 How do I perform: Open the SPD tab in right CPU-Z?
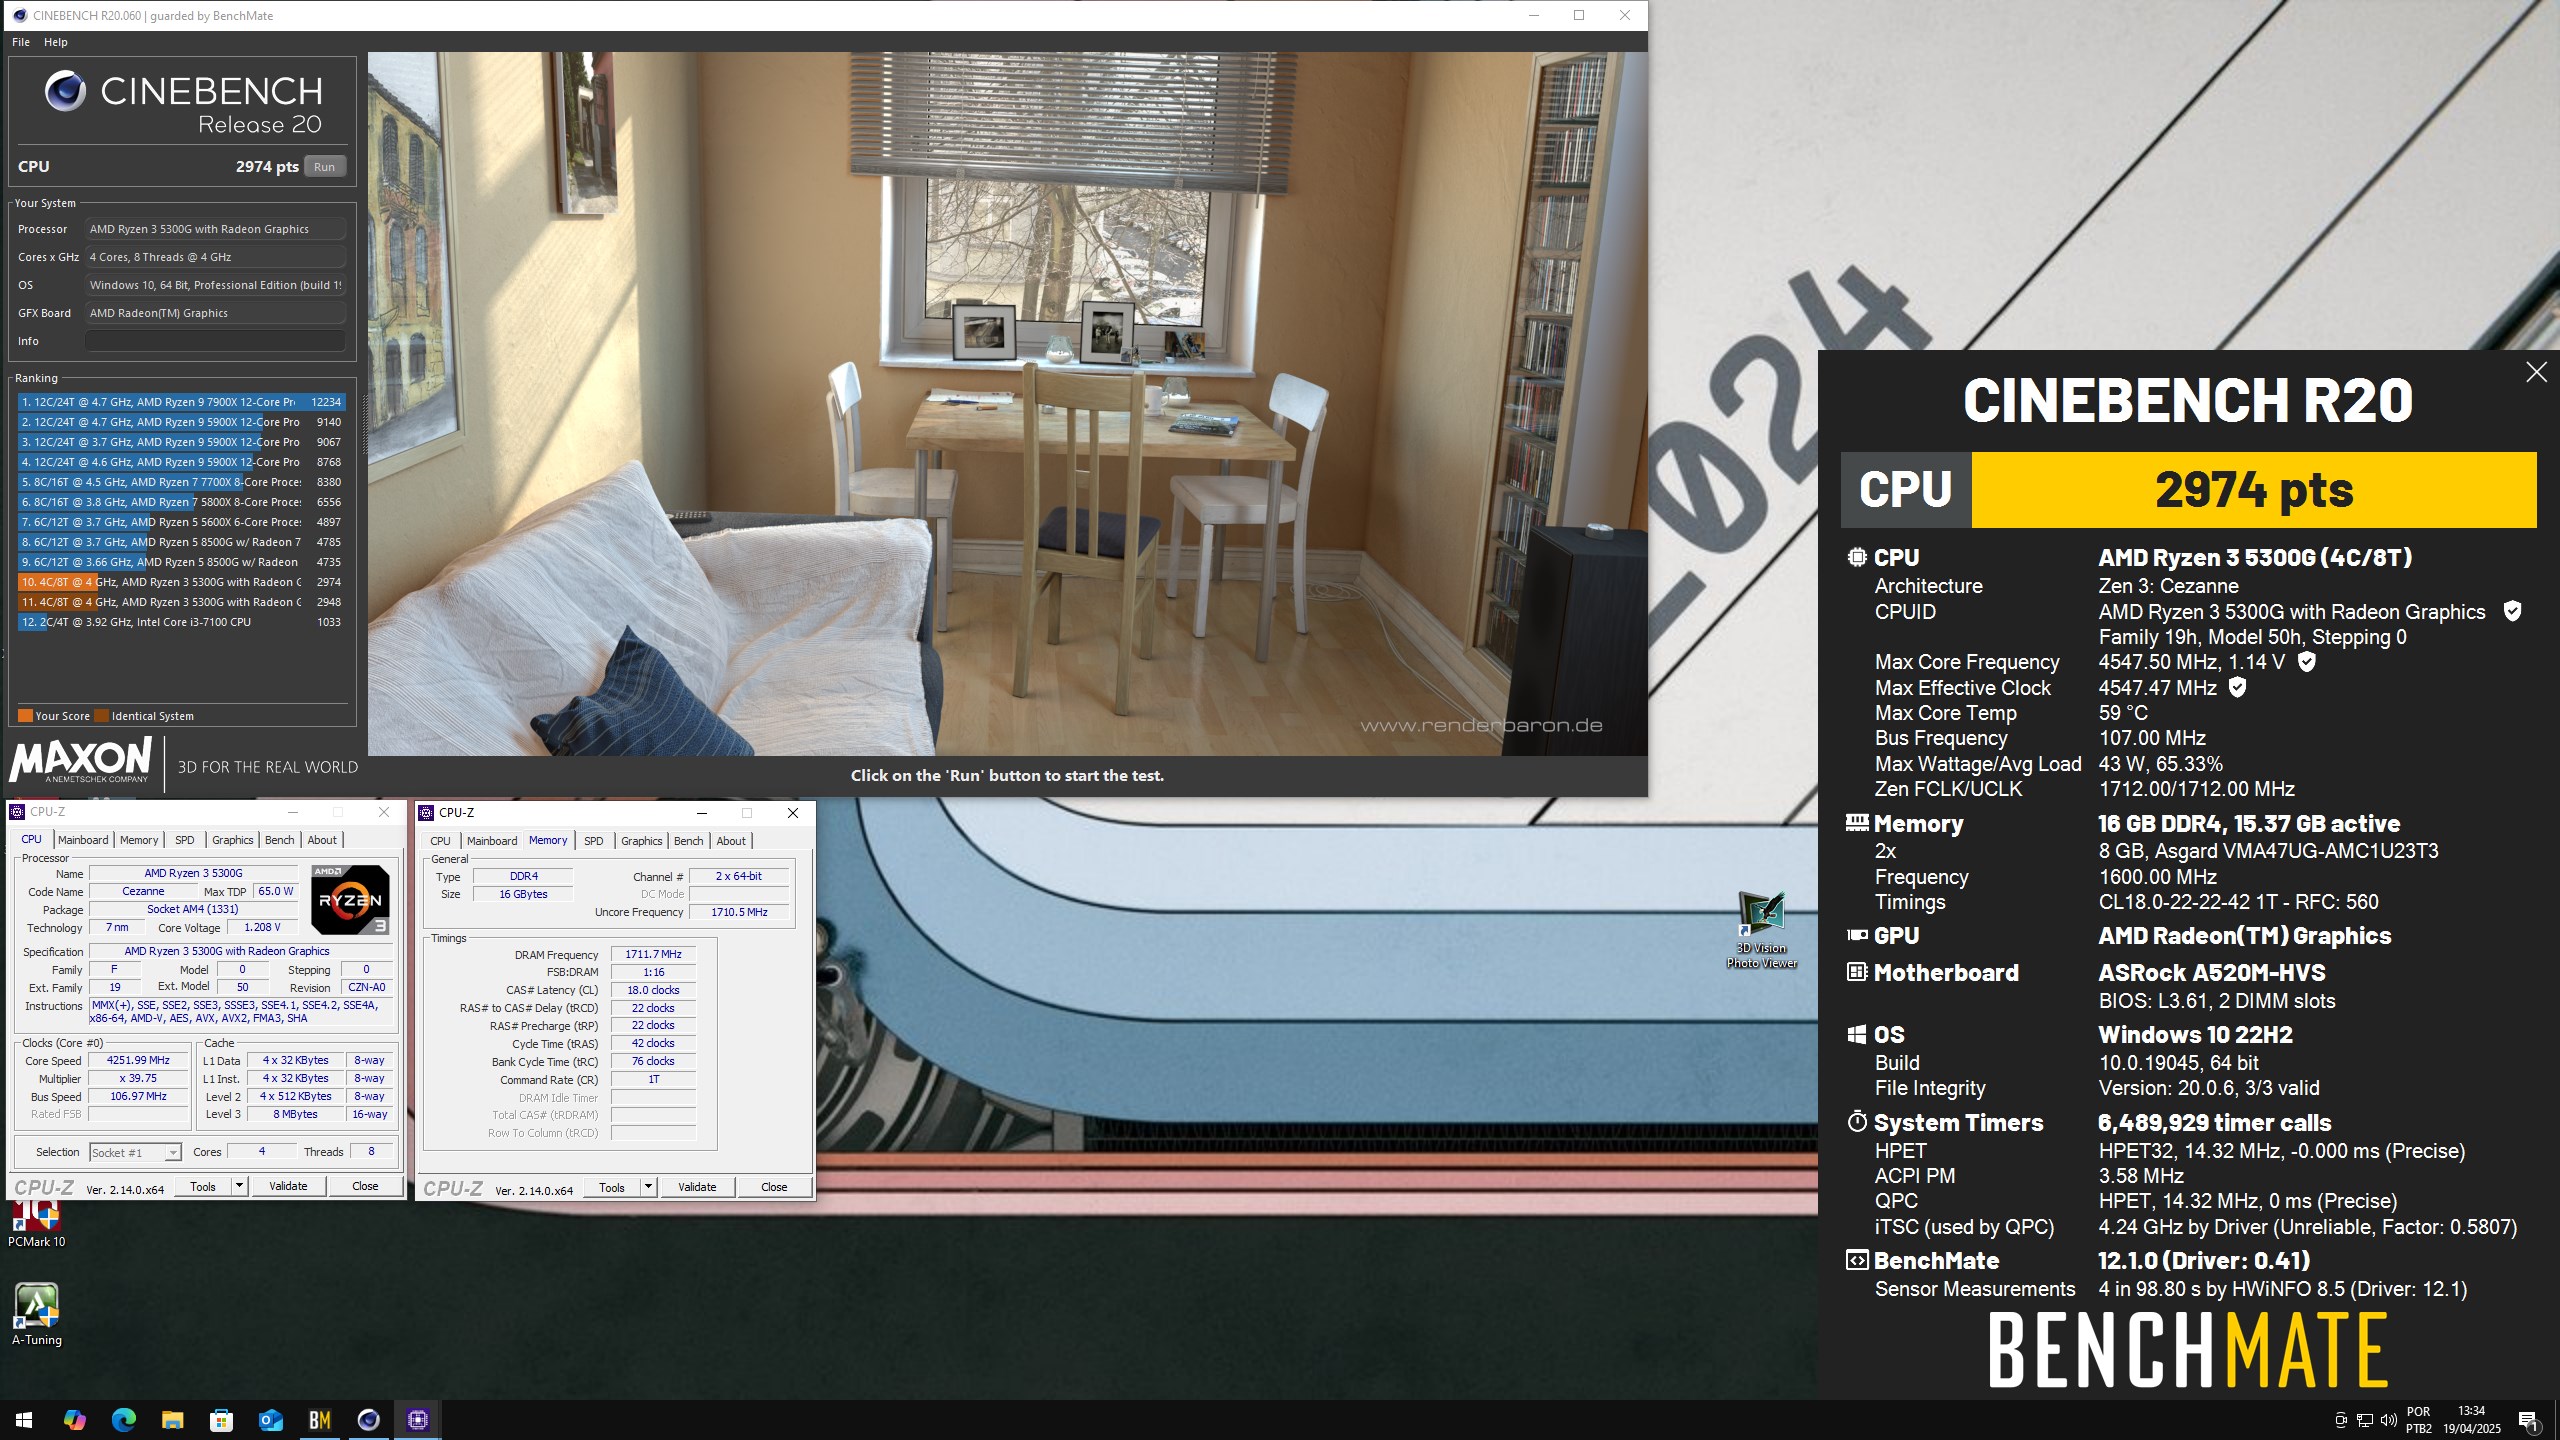594,841
